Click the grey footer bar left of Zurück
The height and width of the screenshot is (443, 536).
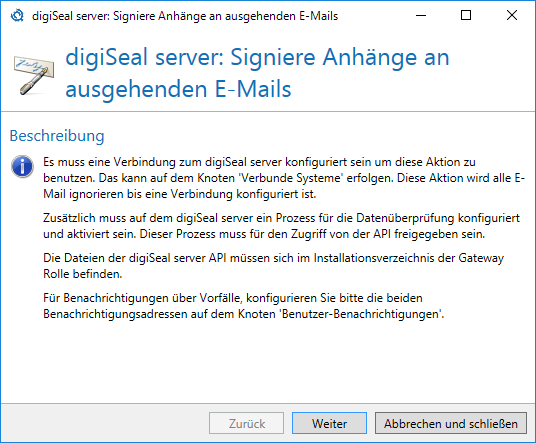click(105, 423)
